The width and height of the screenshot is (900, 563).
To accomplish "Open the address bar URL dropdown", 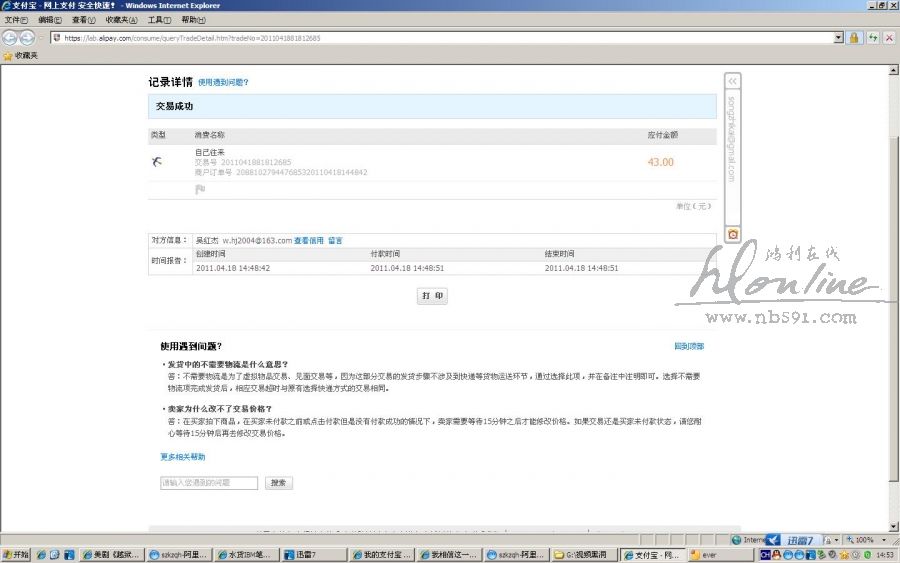I will click(x=839, y=38).
